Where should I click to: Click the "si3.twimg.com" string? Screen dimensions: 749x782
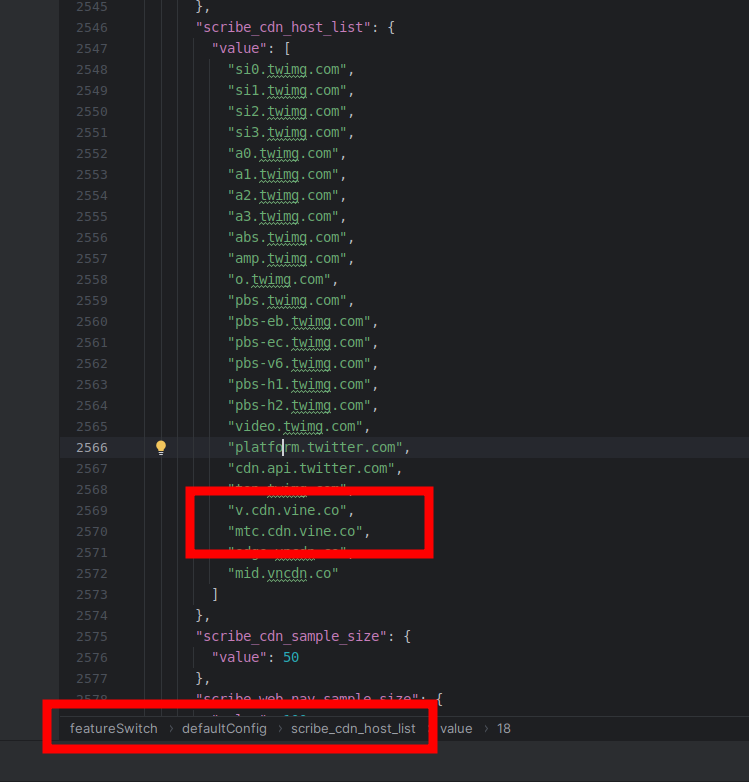(x=287, y=132)
